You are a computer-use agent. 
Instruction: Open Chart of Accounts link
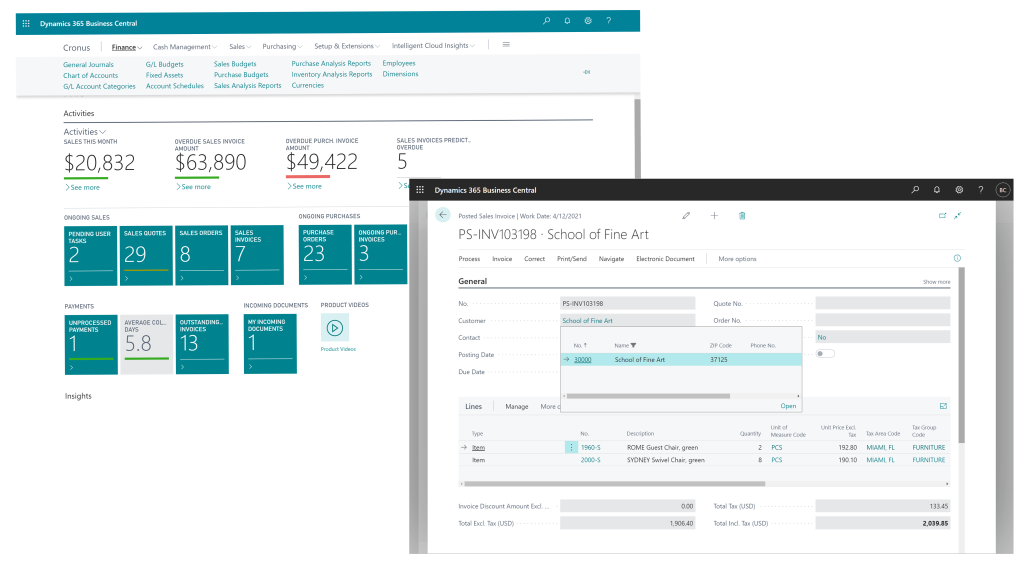coord(90,76)
